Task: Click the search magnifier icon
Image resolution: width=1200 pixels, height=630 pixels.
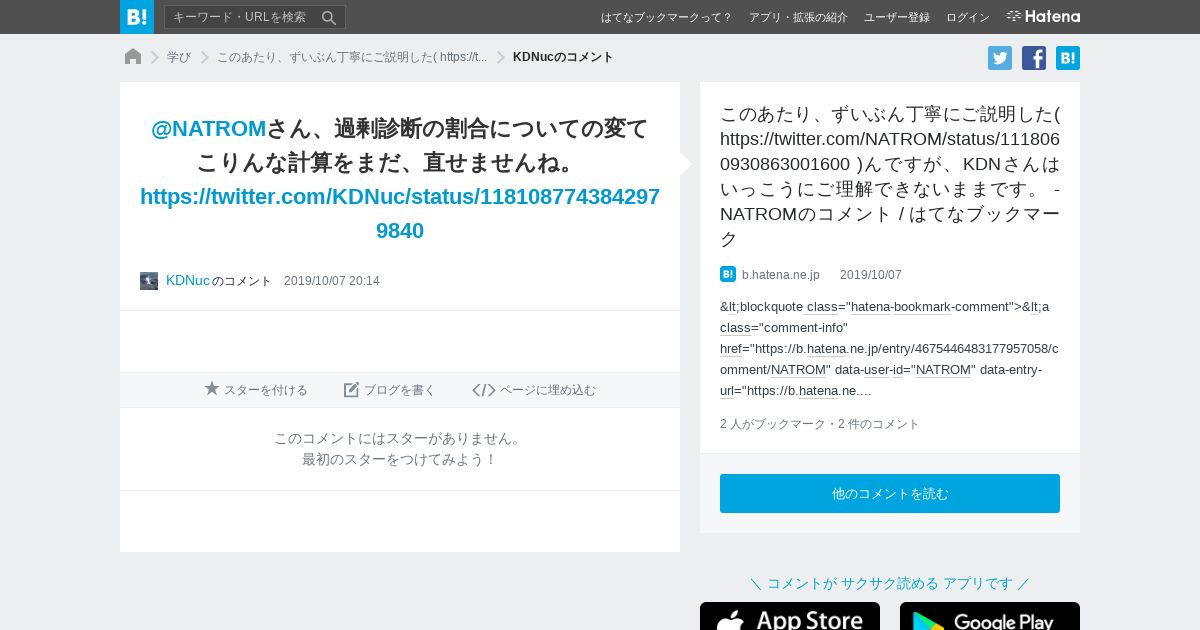Action: click(329, 17)
